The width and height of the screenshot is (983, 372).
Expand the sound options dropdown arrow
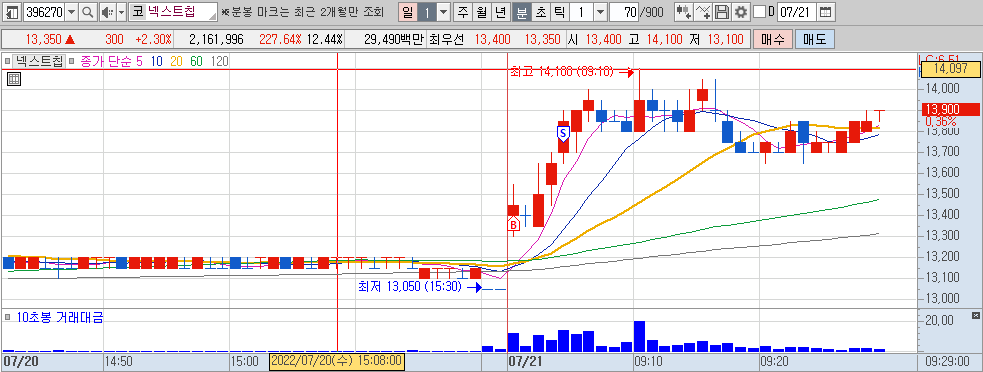pos(121,12)
